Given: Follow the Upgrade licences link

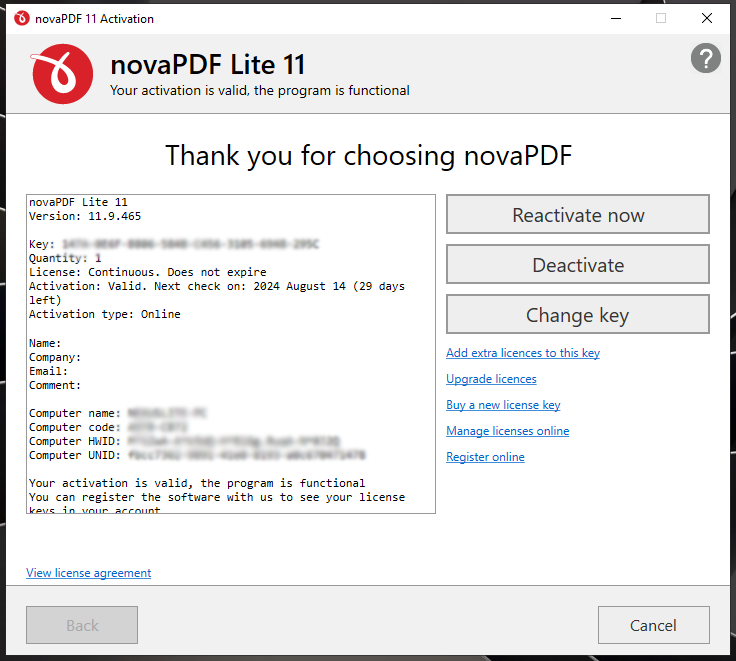Looking at the screenshot, I should [x=491, y=379].
